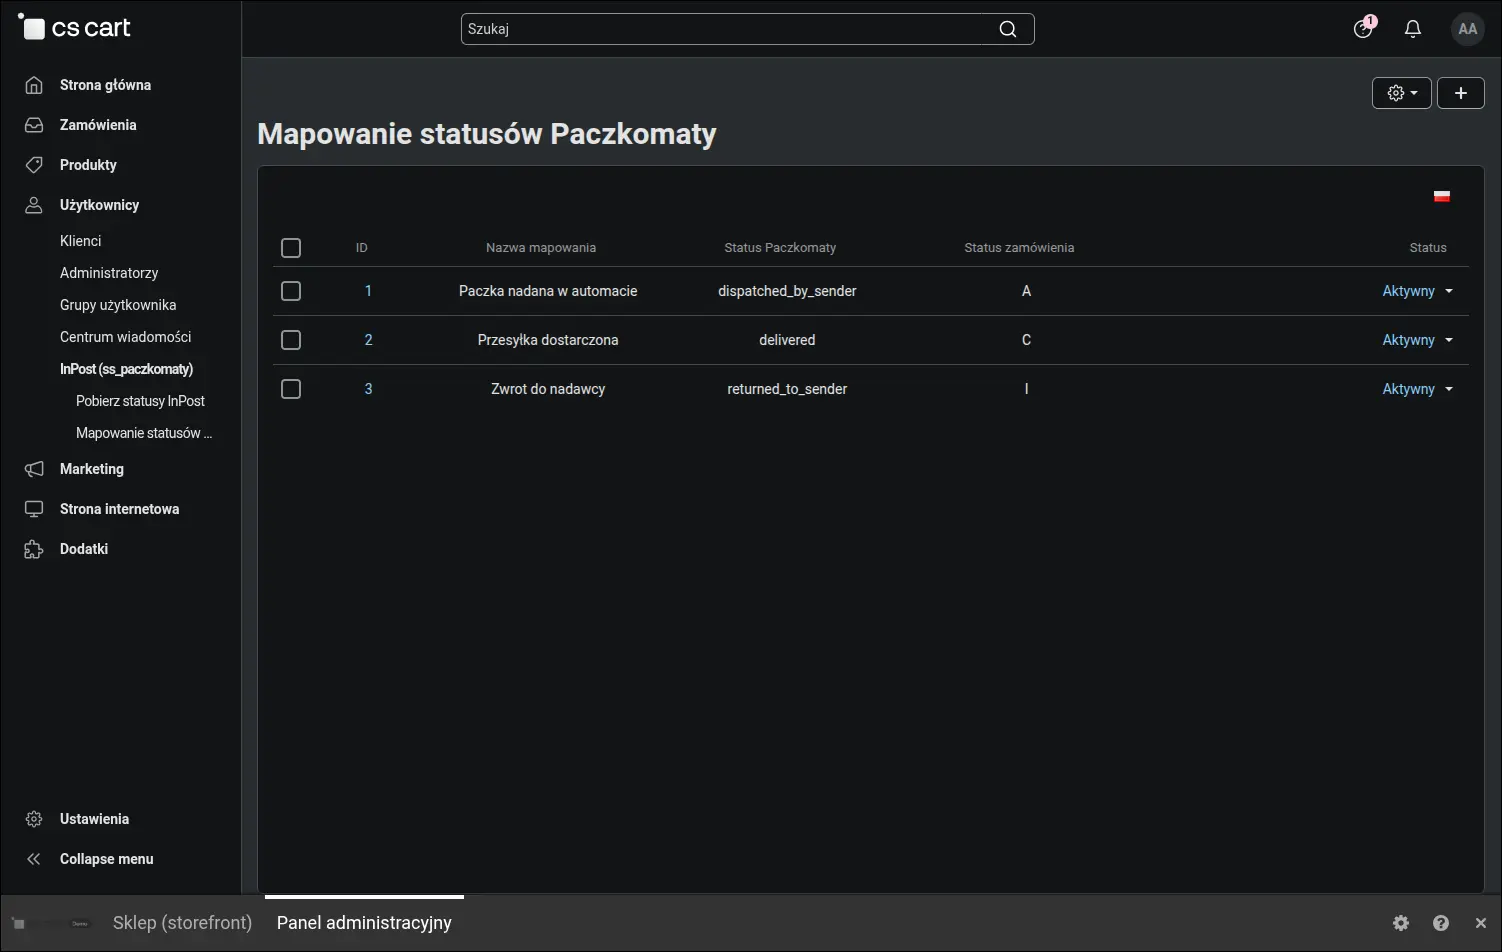
Task: Open the AA user avatar menu
Action: (x=1468, y=29)
